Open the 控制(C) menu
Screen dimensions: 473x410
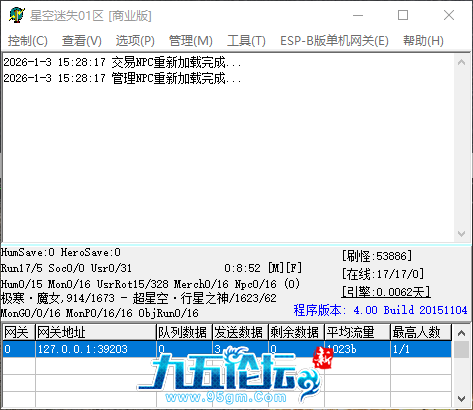point(28,41)
